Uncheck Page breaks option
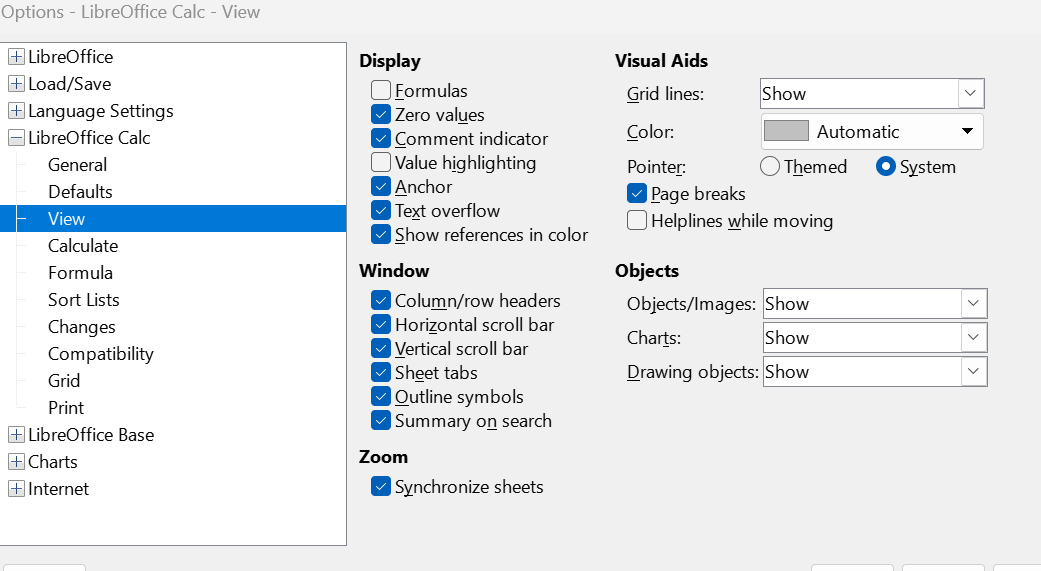 point(637,194)
